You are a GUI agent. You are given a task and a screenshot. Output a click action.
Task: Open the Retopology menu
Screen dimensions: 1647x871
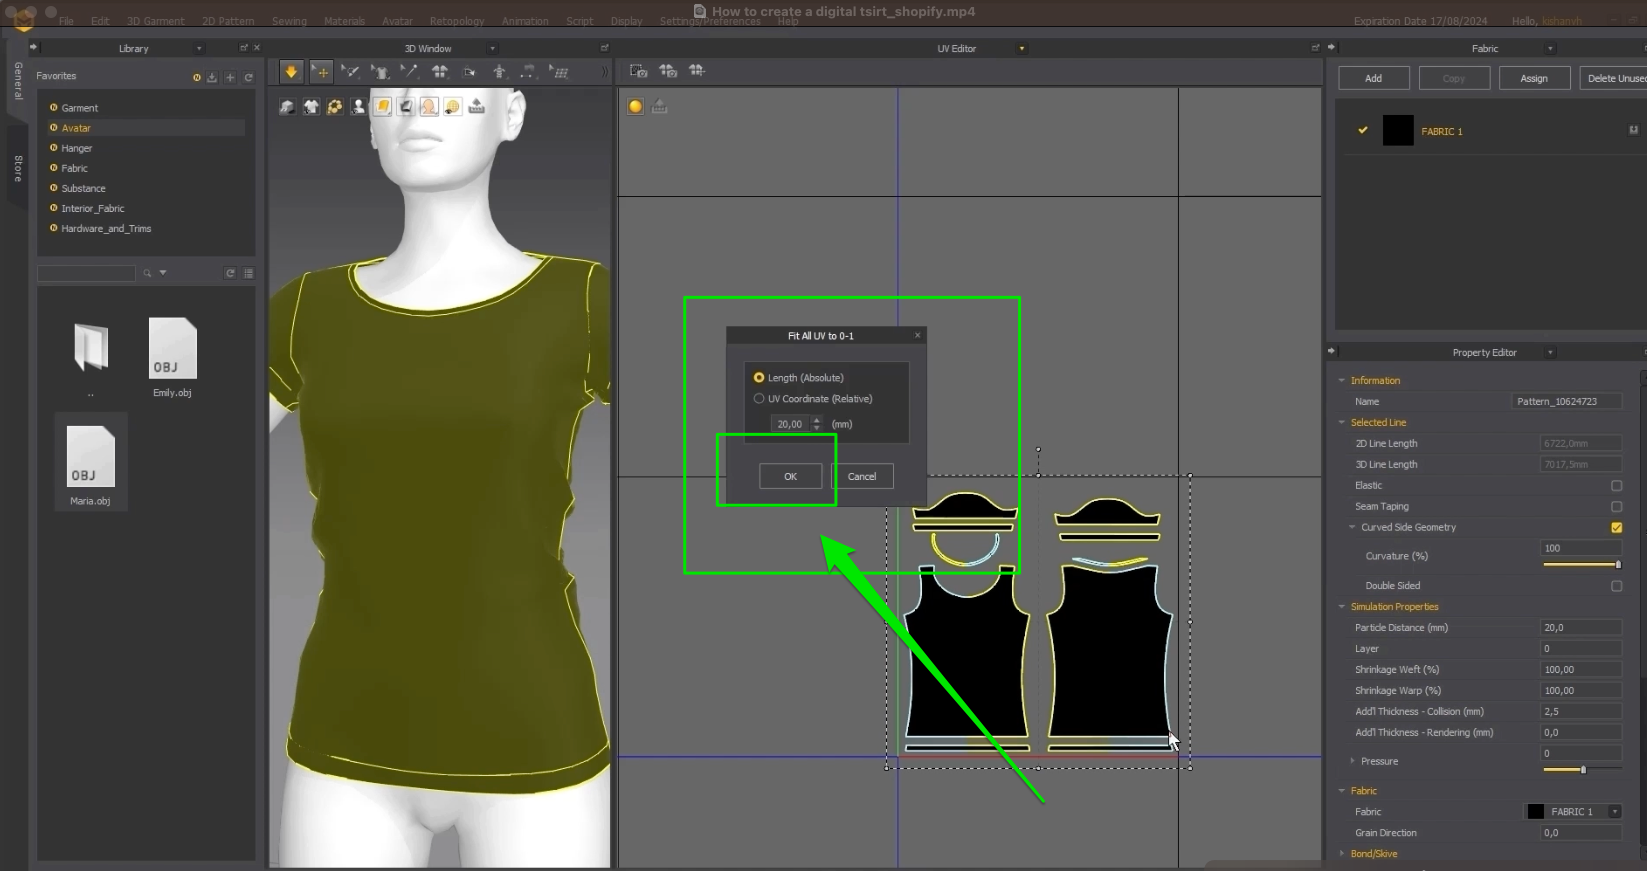(x=456, y=21)
